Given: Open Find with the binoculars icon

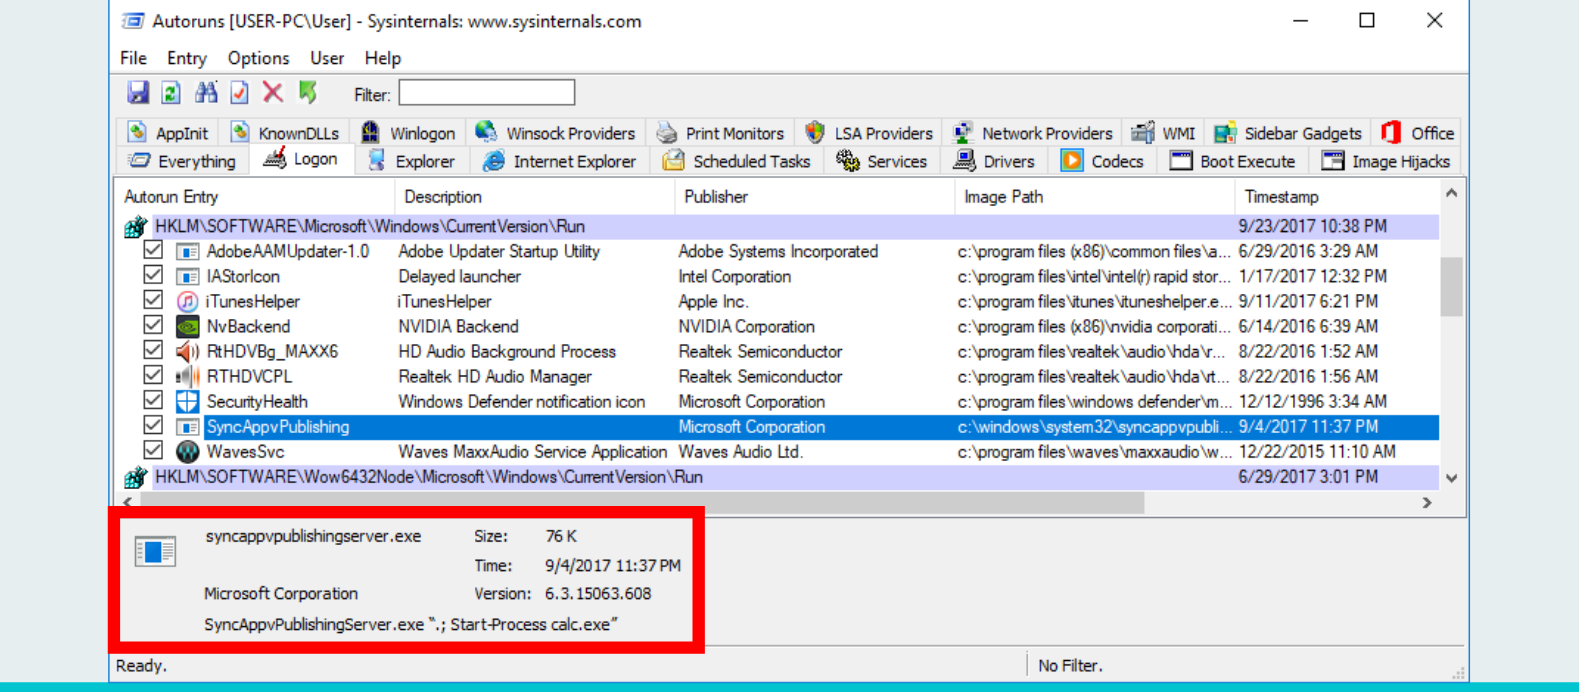Looking at the screenshot, I should [206, 93].
